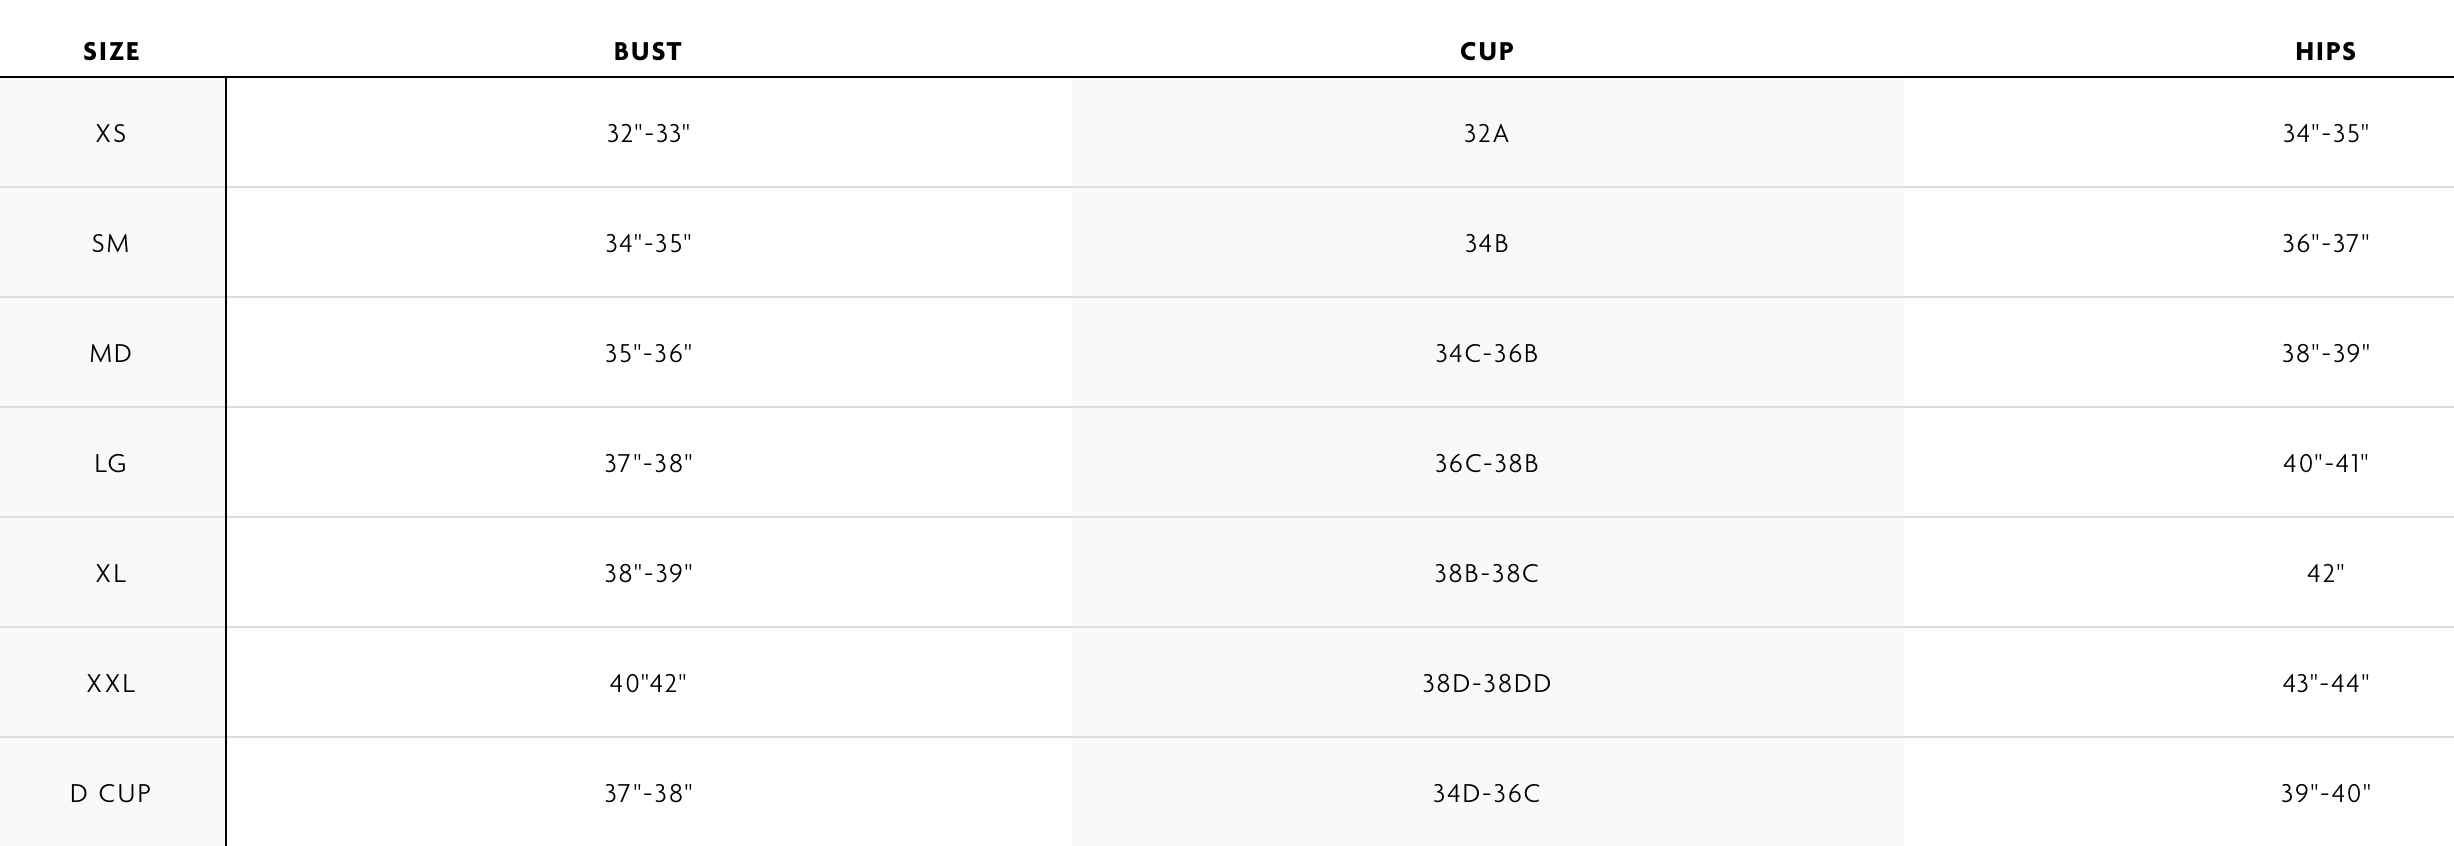Click the CUP column header

(1487, 52)
